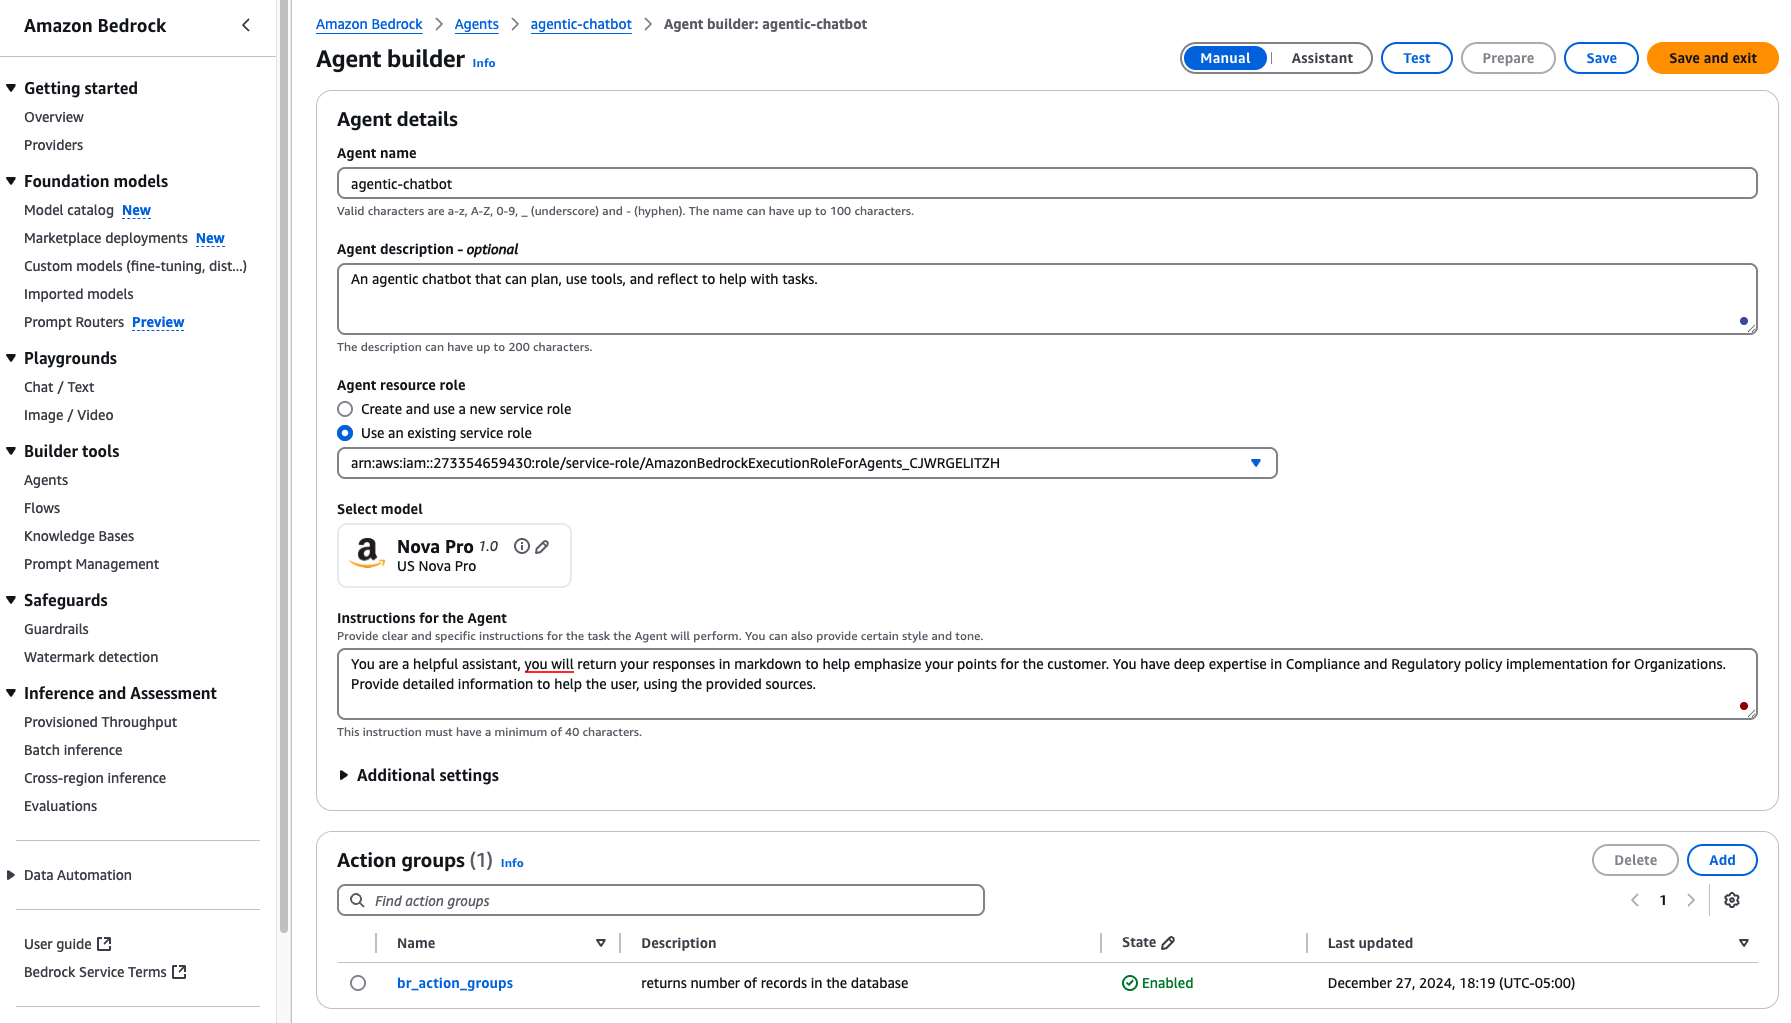The width and height of the screenshot is (1791, 1023).
Task: Collapse the Safeguards section
Action: pos(11,600)
